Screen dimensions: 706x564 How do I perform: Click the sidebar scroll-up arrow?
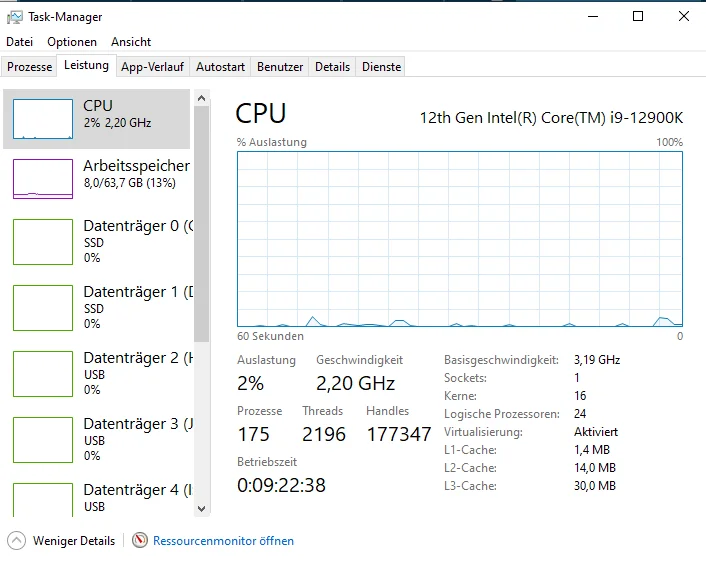(x=202, y=98)
